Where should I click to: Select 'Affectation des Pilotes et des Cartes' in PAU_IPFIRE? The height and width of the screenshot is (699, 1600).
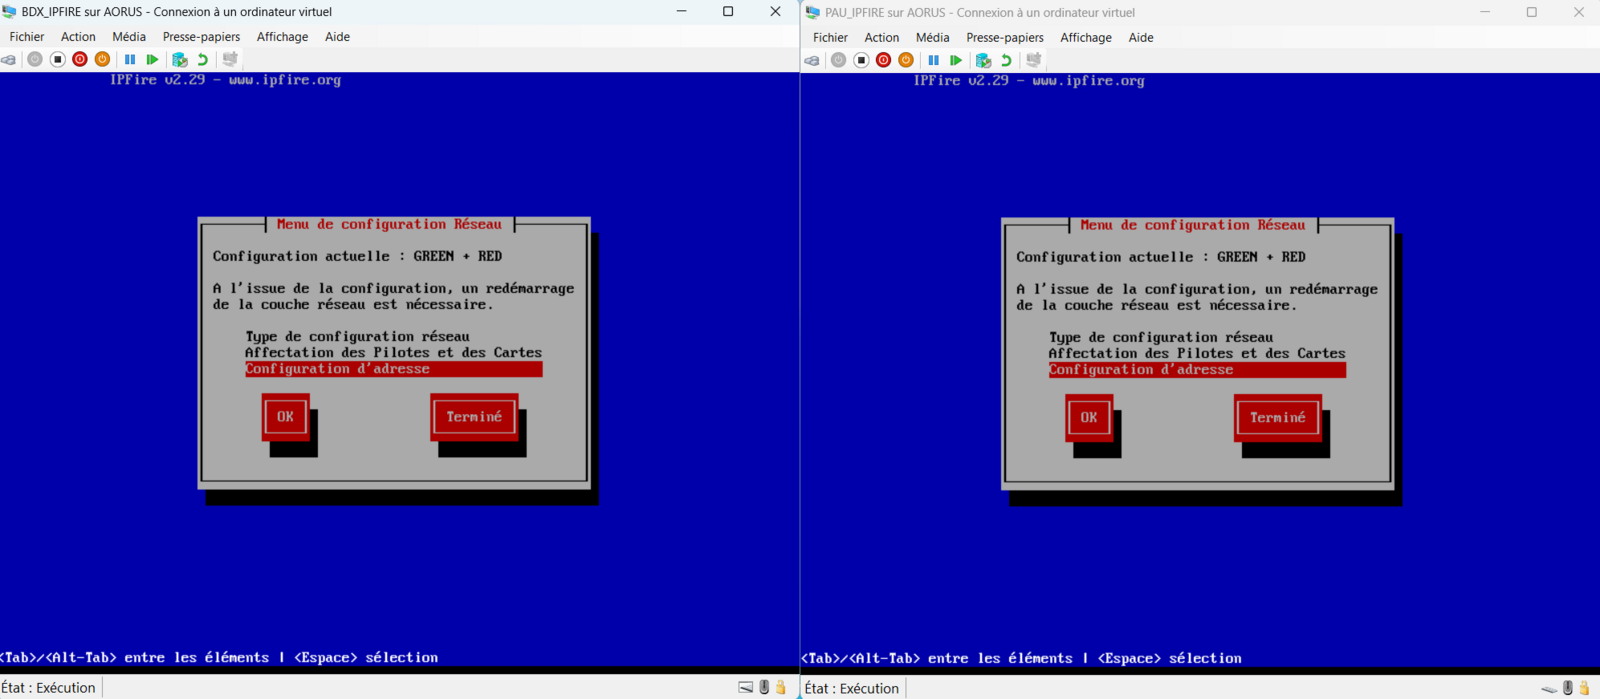pos(1196,354)
